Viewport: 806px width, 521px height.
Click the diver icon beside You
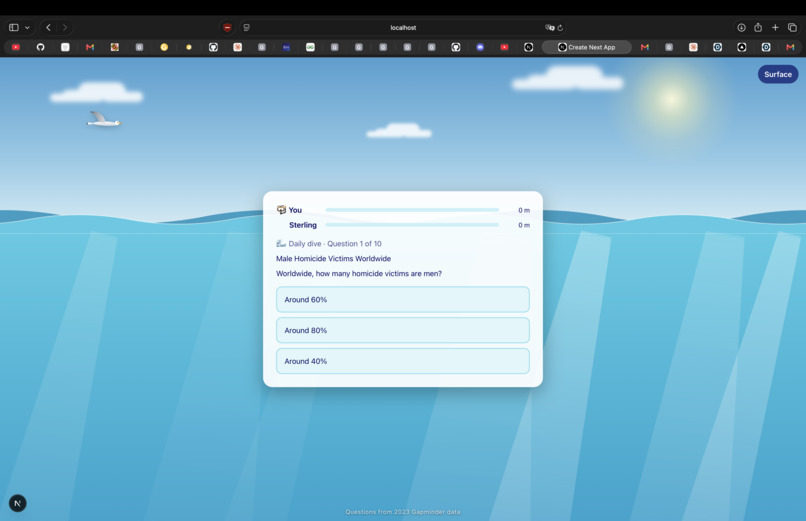[x=281, y=210]
